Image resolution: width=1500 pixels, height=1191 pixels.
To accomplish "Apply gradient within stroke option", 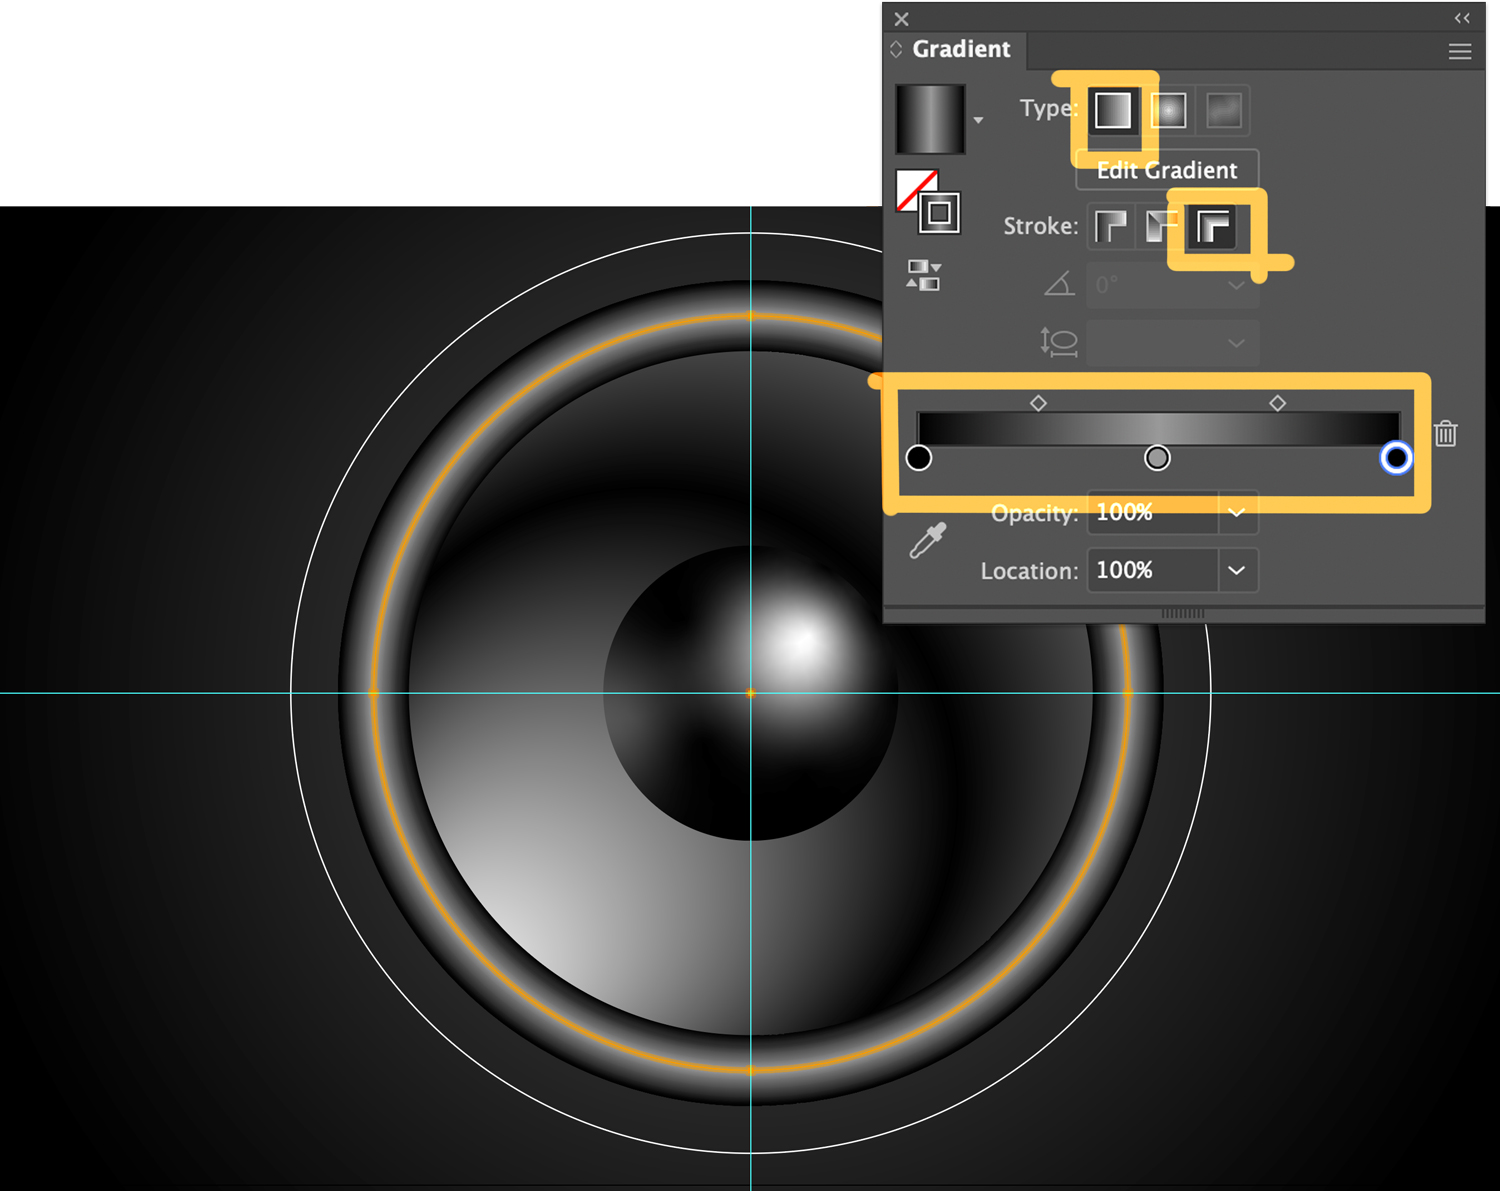I will pyautogui.click(x=1110, y=226).
